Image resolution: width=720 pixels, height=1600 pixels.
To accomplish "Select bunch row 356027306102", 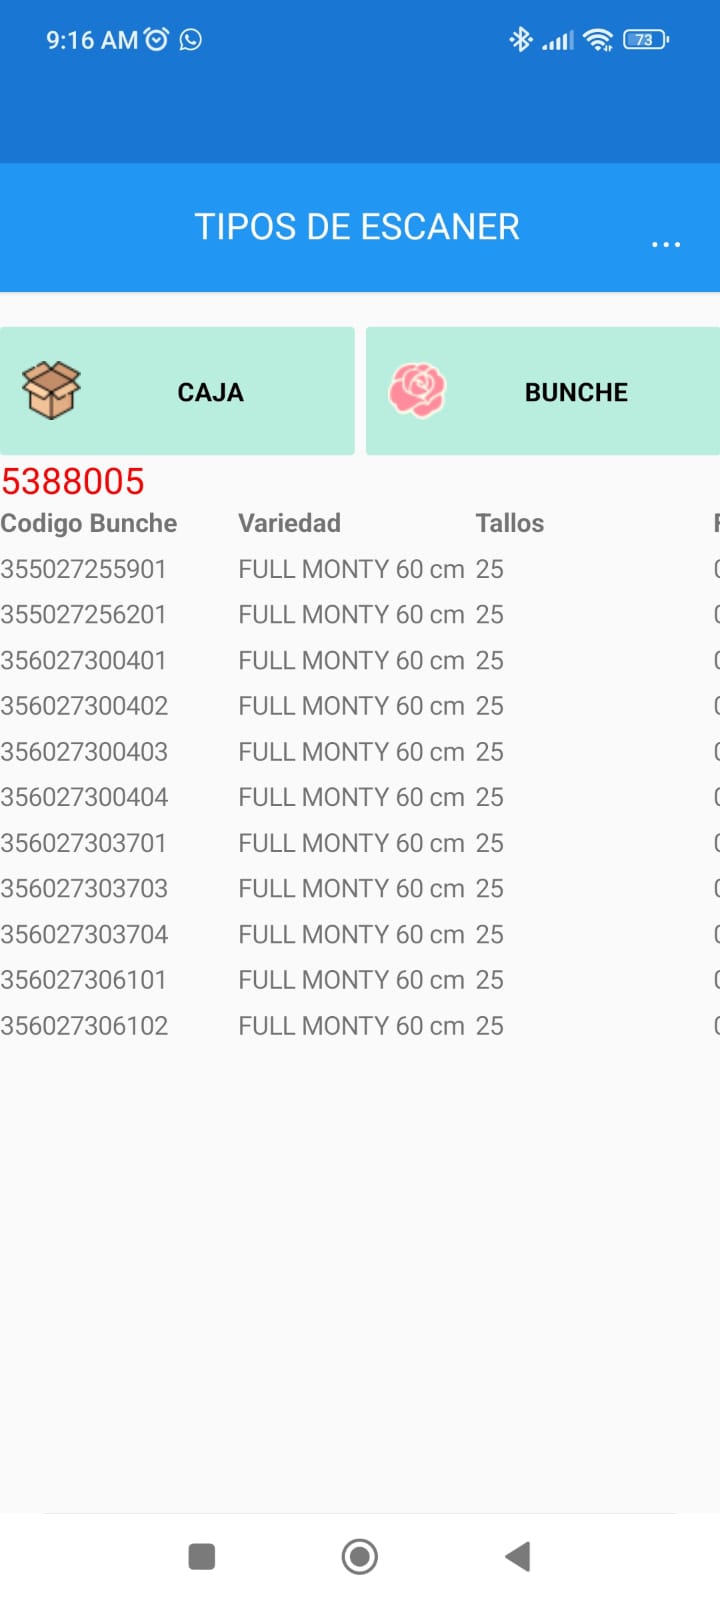I will pos(84,1026).
